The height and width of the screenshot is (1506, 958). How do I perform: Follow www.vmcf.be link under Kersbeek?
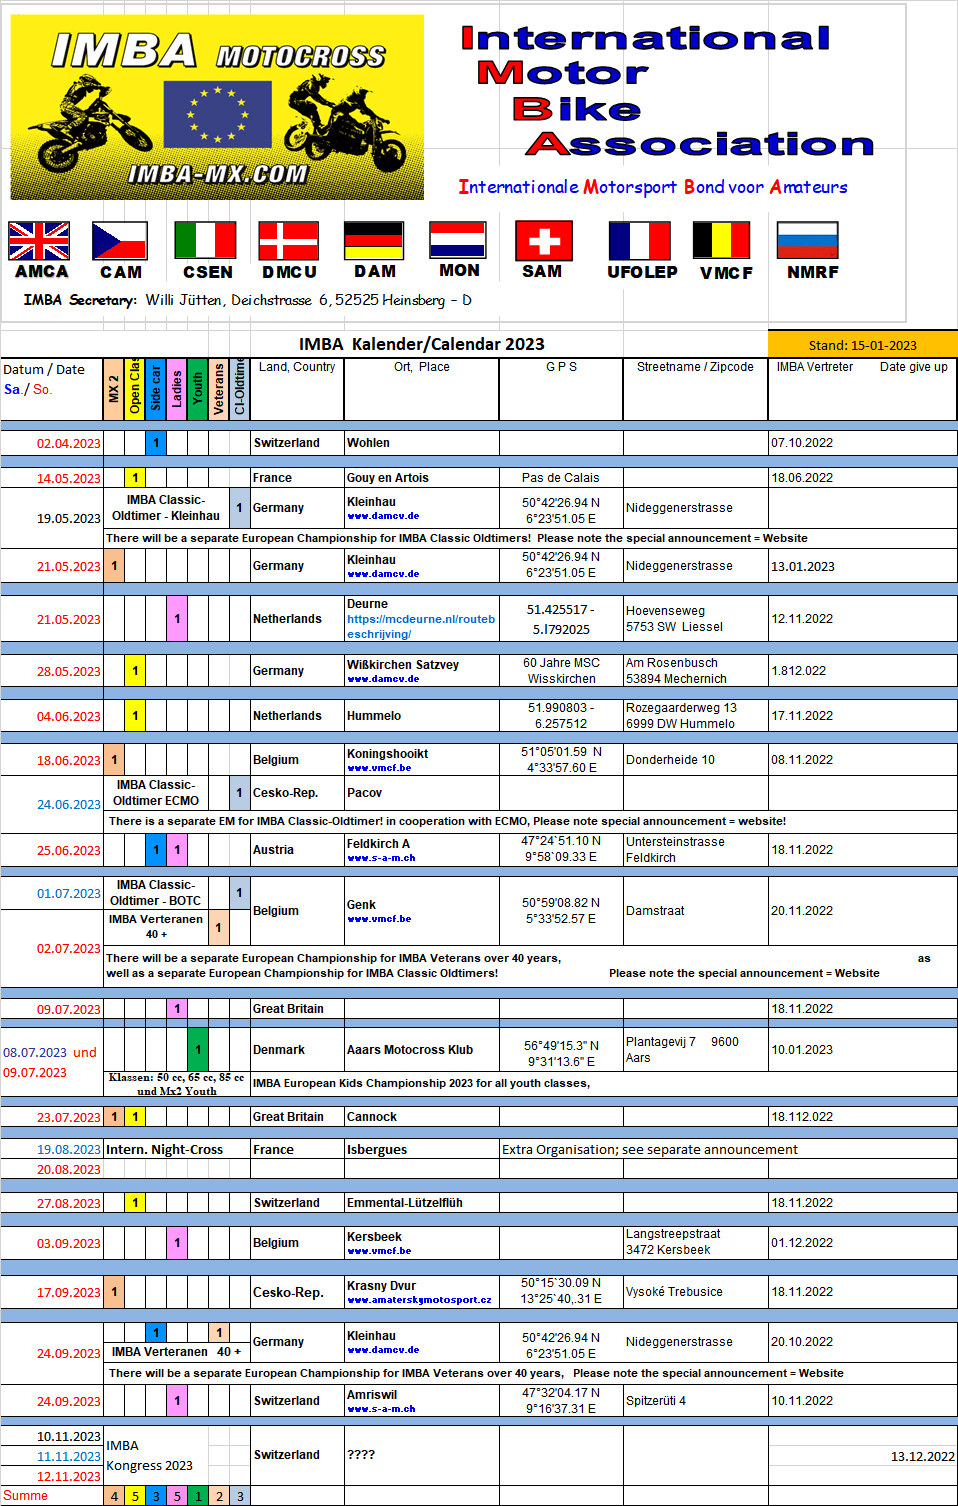[379, 1251]
